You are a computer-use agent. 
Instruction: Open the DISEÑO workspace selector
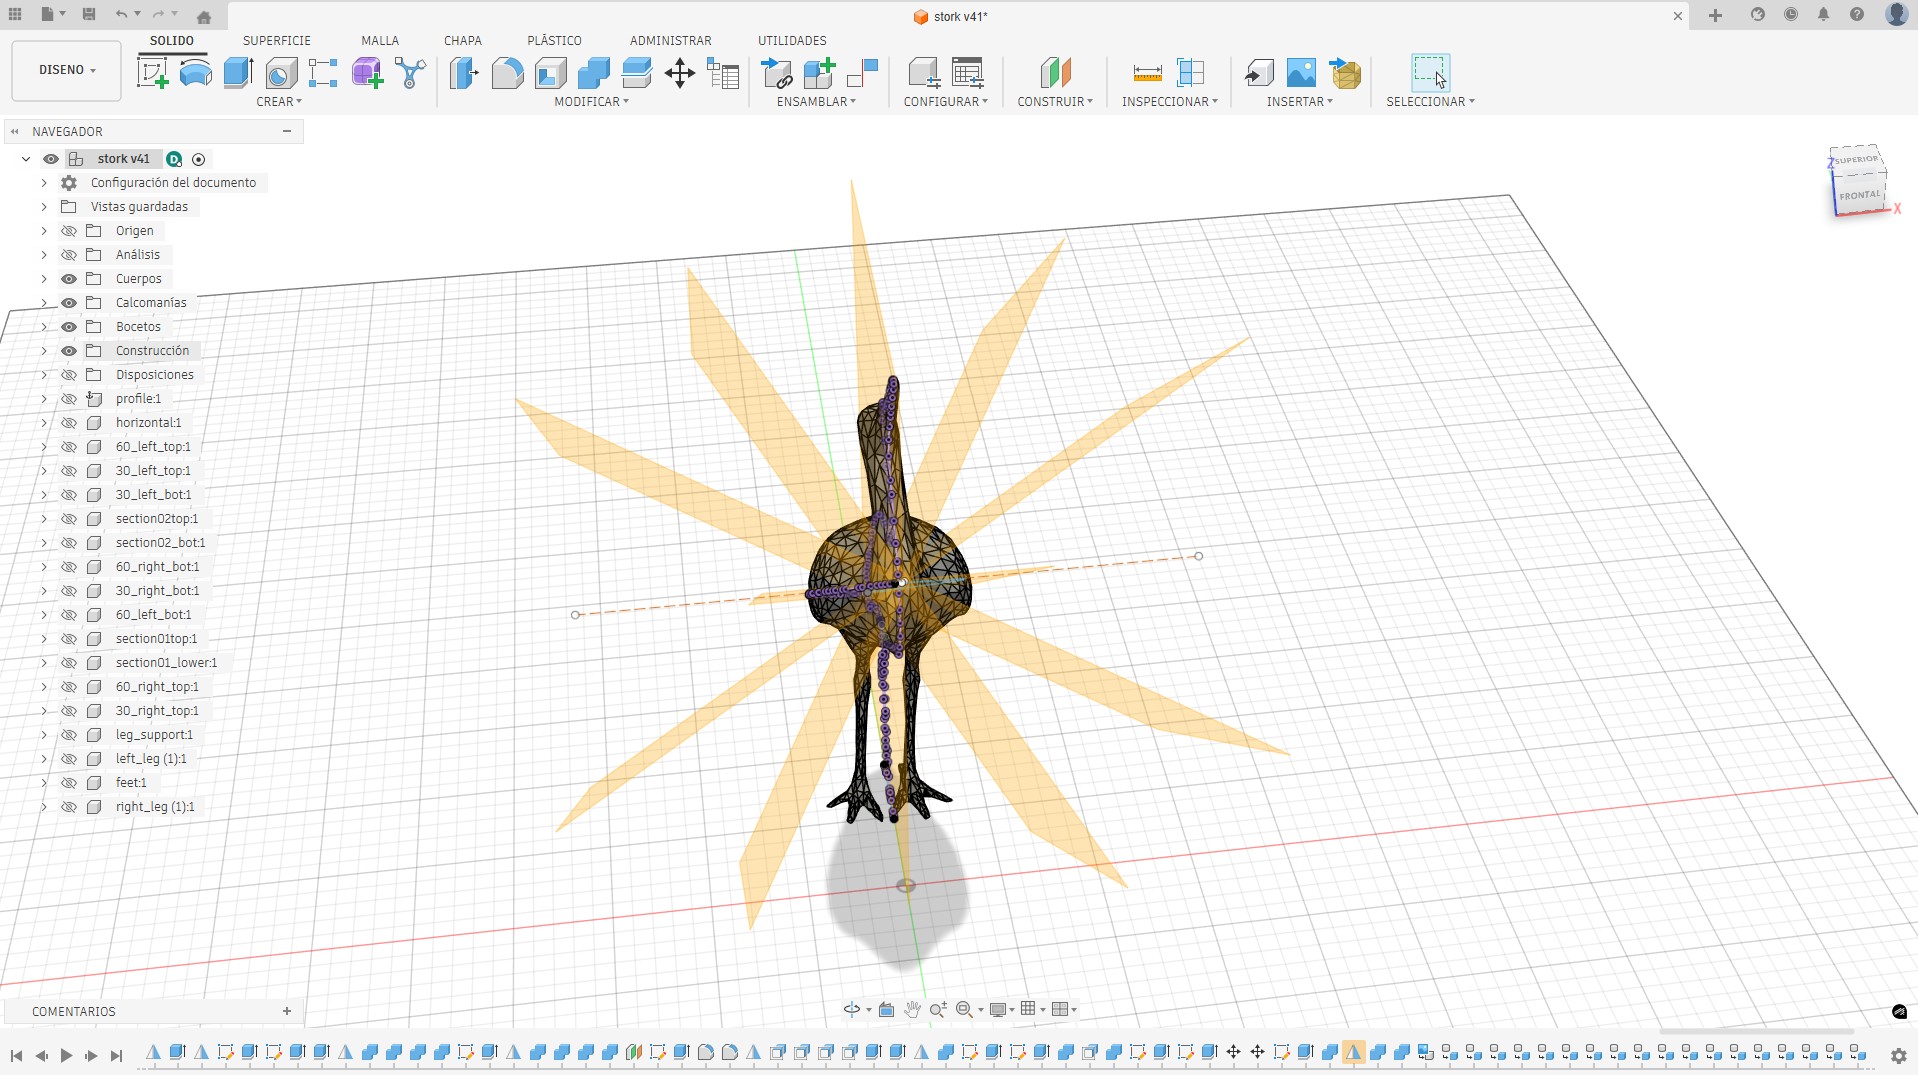65,70
